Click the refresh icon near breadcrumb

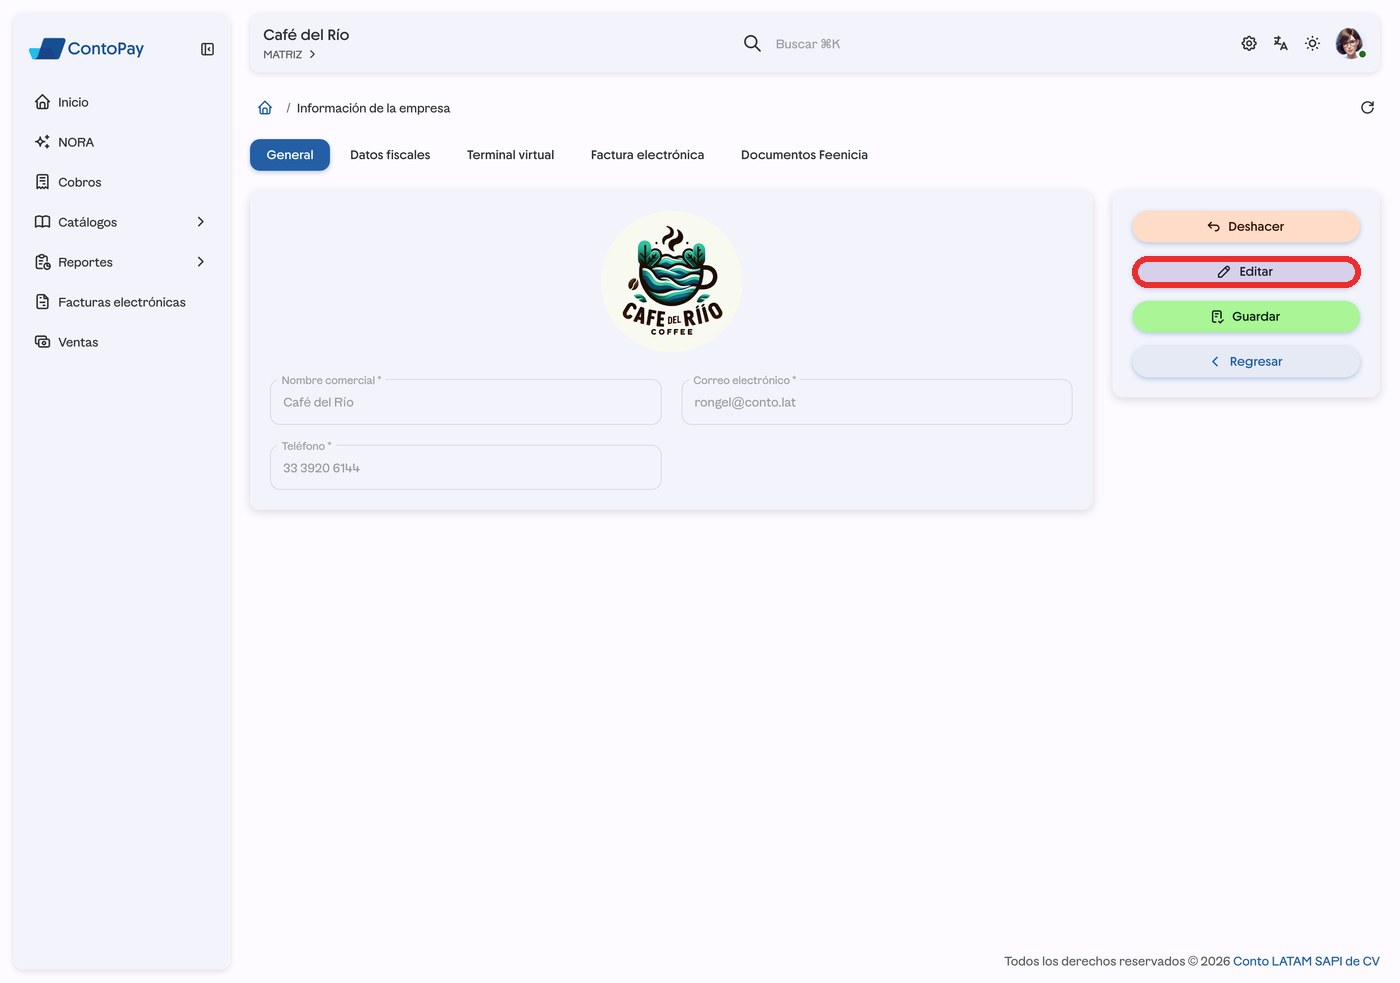point(1367,108)
